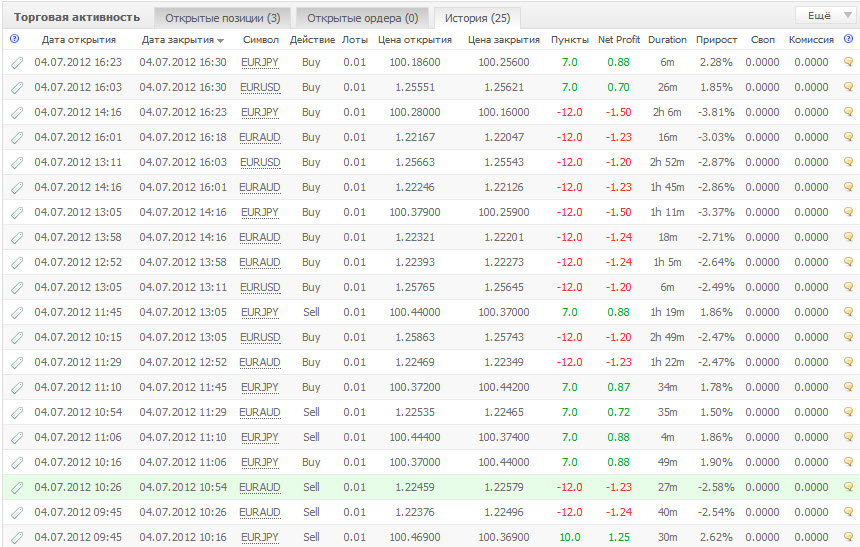Click attachment icon of trade opened 10:15
This screenshot has width=860, height=547.
[17, 338]
